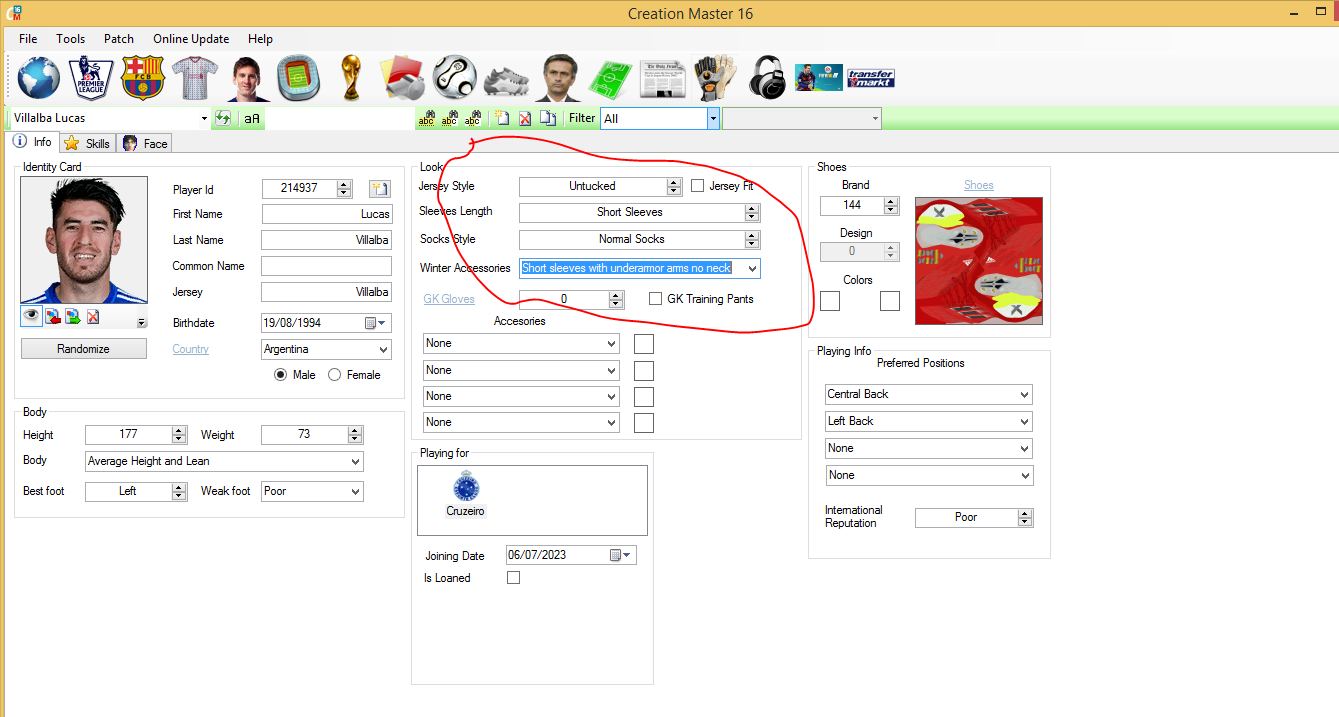
Task: Open the Help menu
Action: (x=260, y=39)
